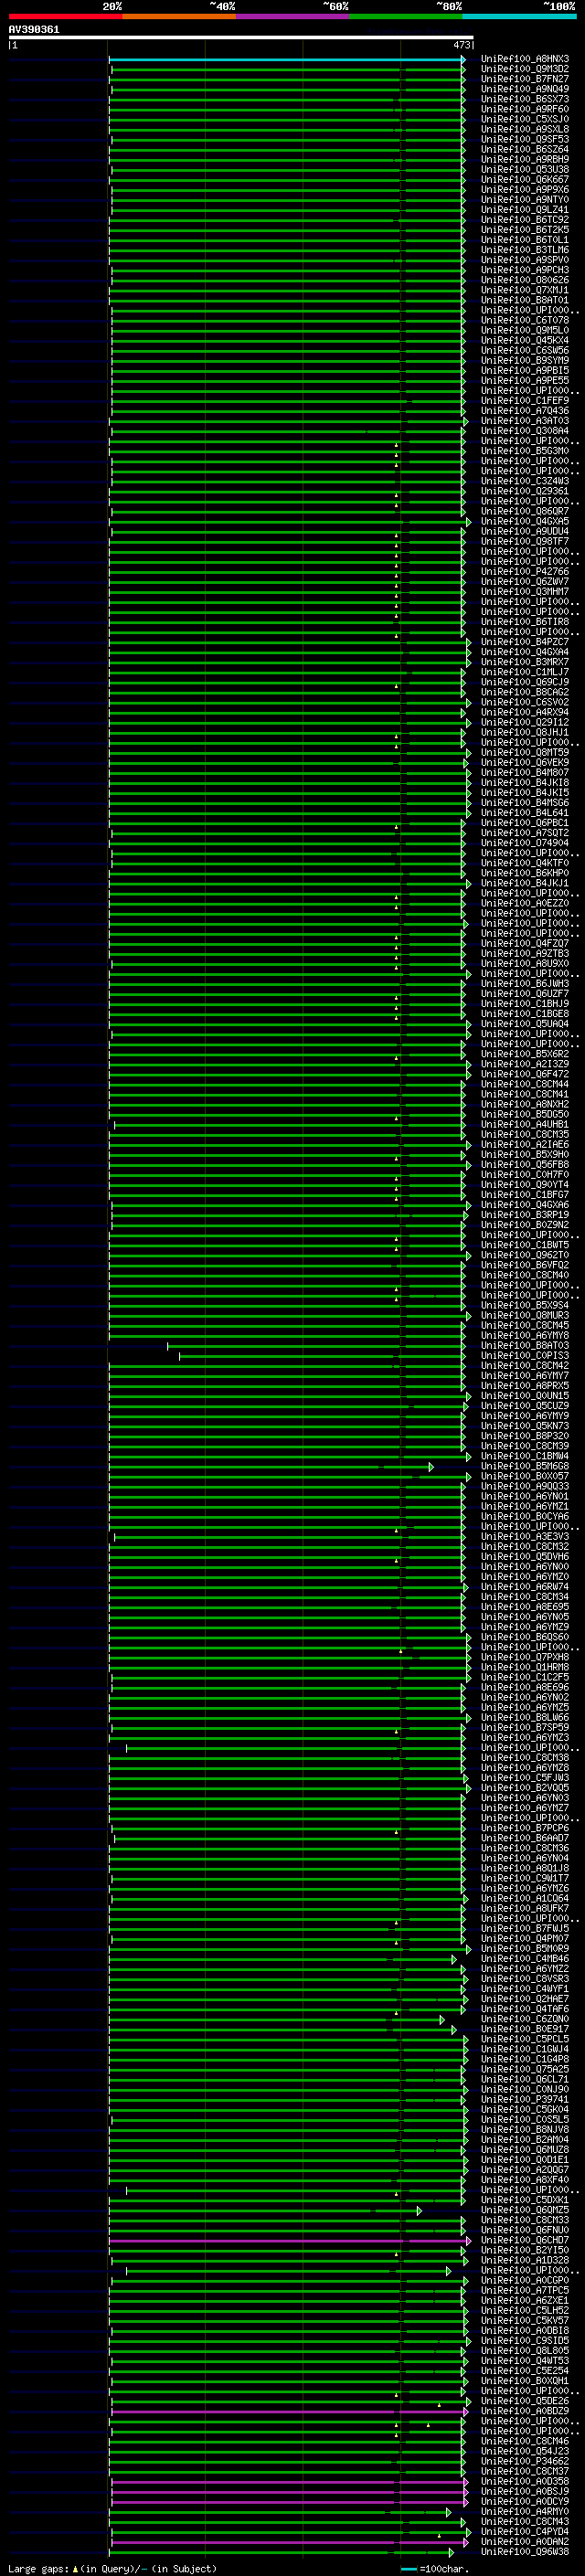Viewport: 585px width, 2576px height.
Task: Select hit label UniRef100_Q45KX4
Action: pyautogui.click(x=525, y=340)
